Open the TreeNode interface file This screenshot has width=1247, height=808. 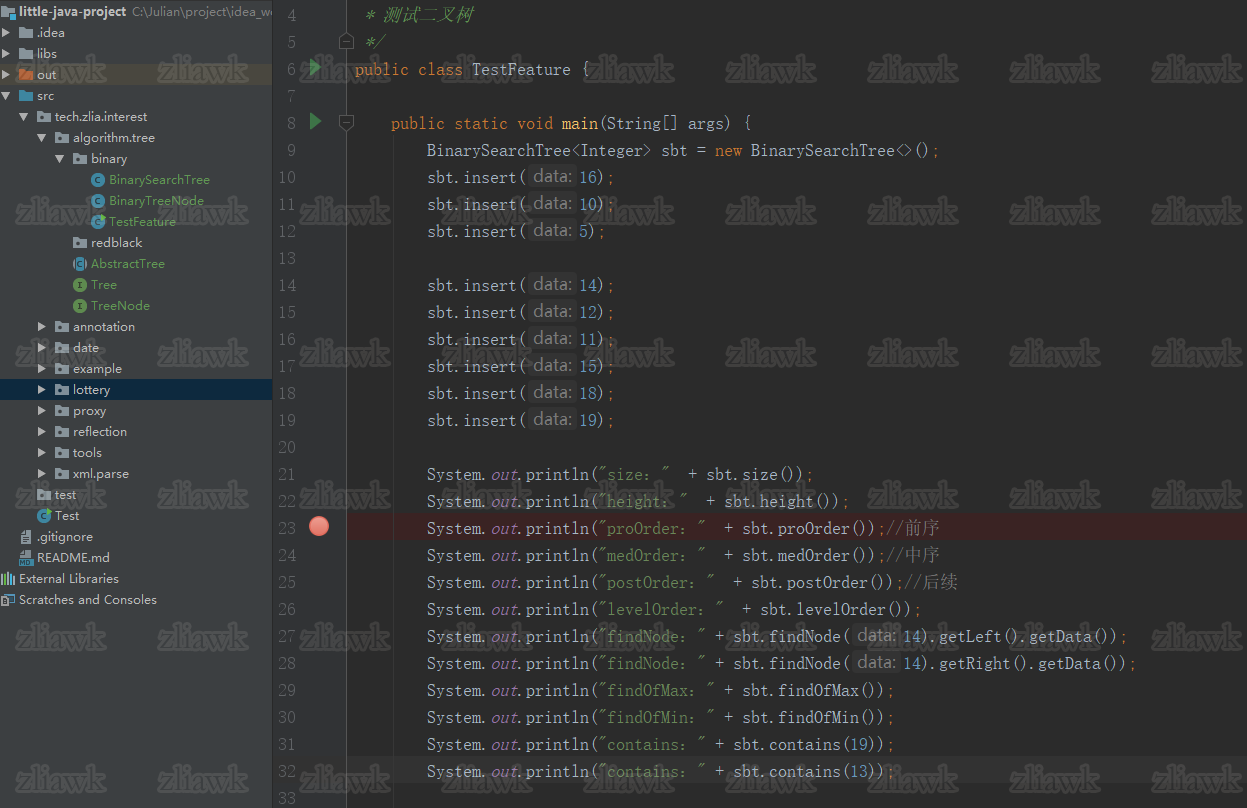pyautogui.click(x=120, y=306)
